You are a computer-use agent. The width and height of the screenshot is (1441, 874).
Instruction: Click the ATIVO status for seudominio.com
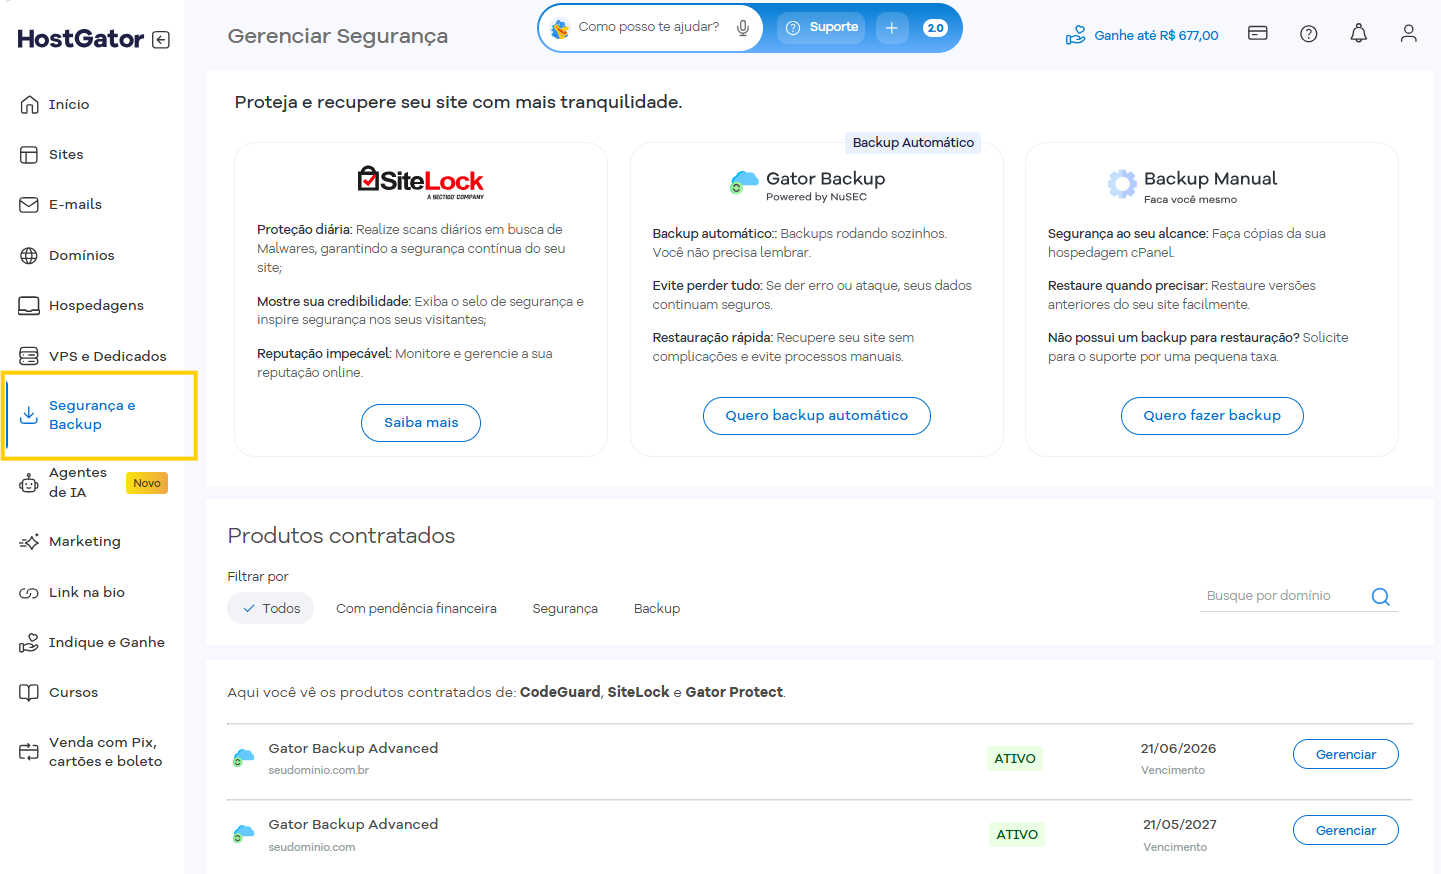click(1017, 834)
